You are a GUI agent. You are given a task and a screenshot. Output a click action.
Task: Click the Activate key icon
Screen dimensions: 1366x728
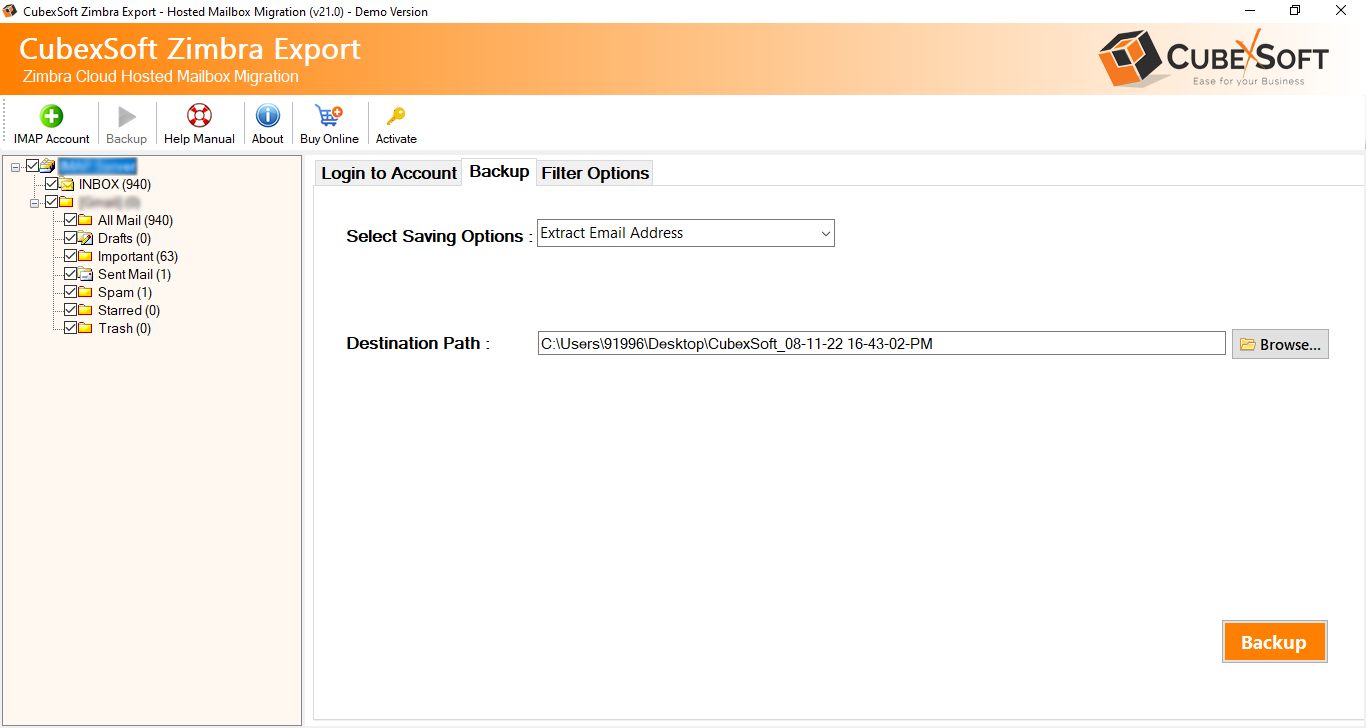[x=396, y=116]
